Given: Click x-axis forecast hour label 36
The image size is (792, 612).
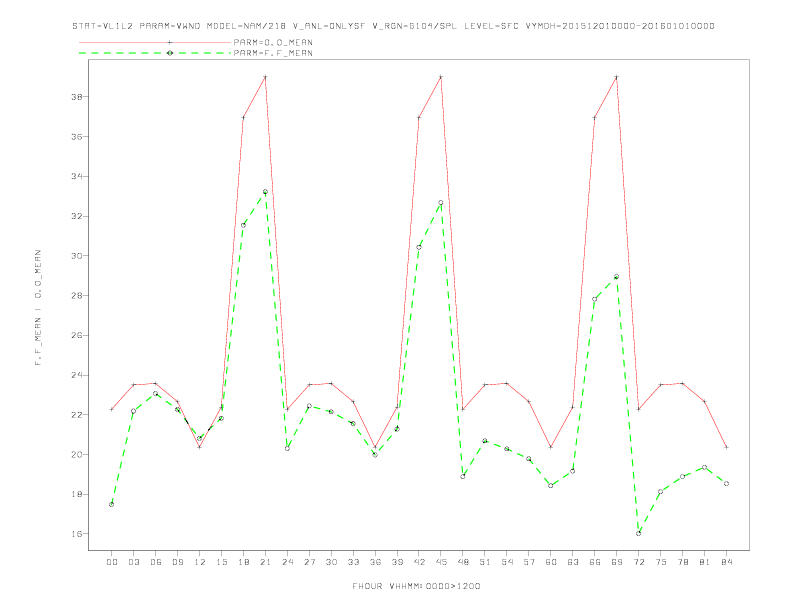Looking at the screenshot, I should tap(375, 562).
